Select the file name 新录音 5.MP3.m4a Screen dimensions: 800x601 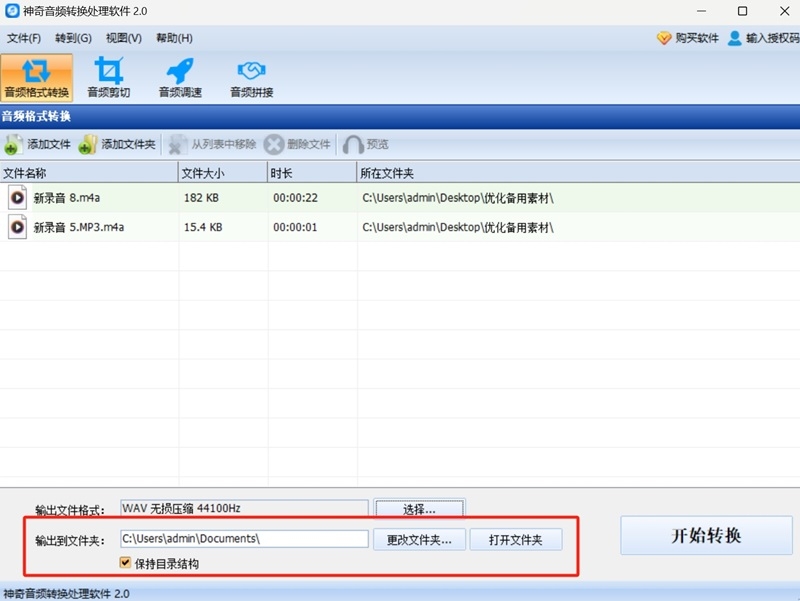79,227
